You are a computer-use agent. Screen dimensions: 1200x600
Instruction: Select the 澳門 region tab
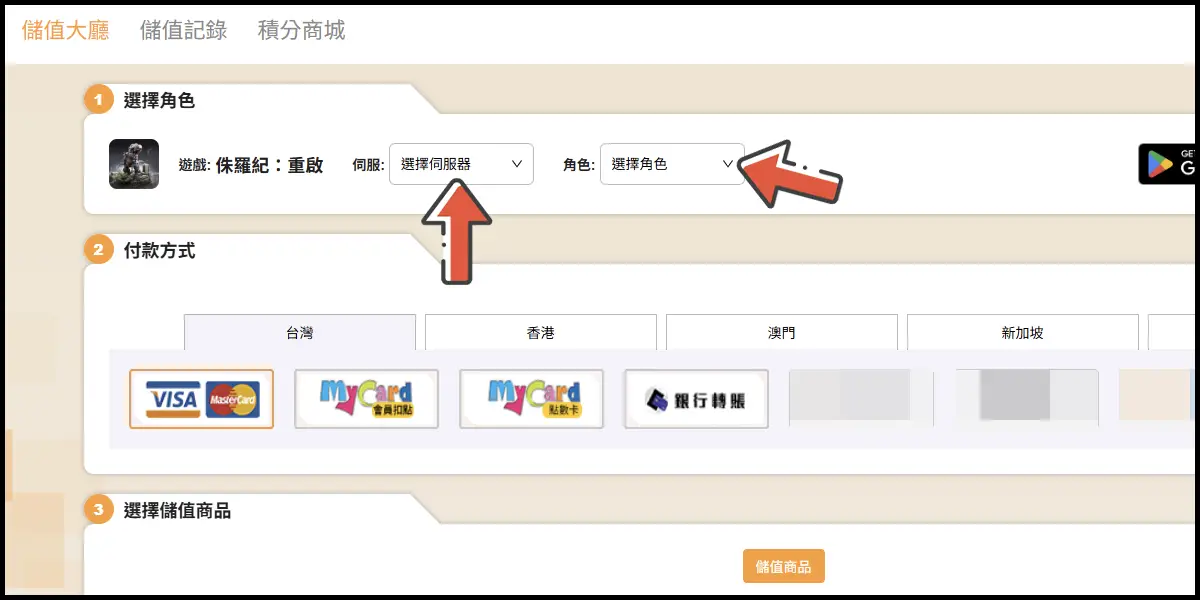pyautogui.click(x=781, y=333)
